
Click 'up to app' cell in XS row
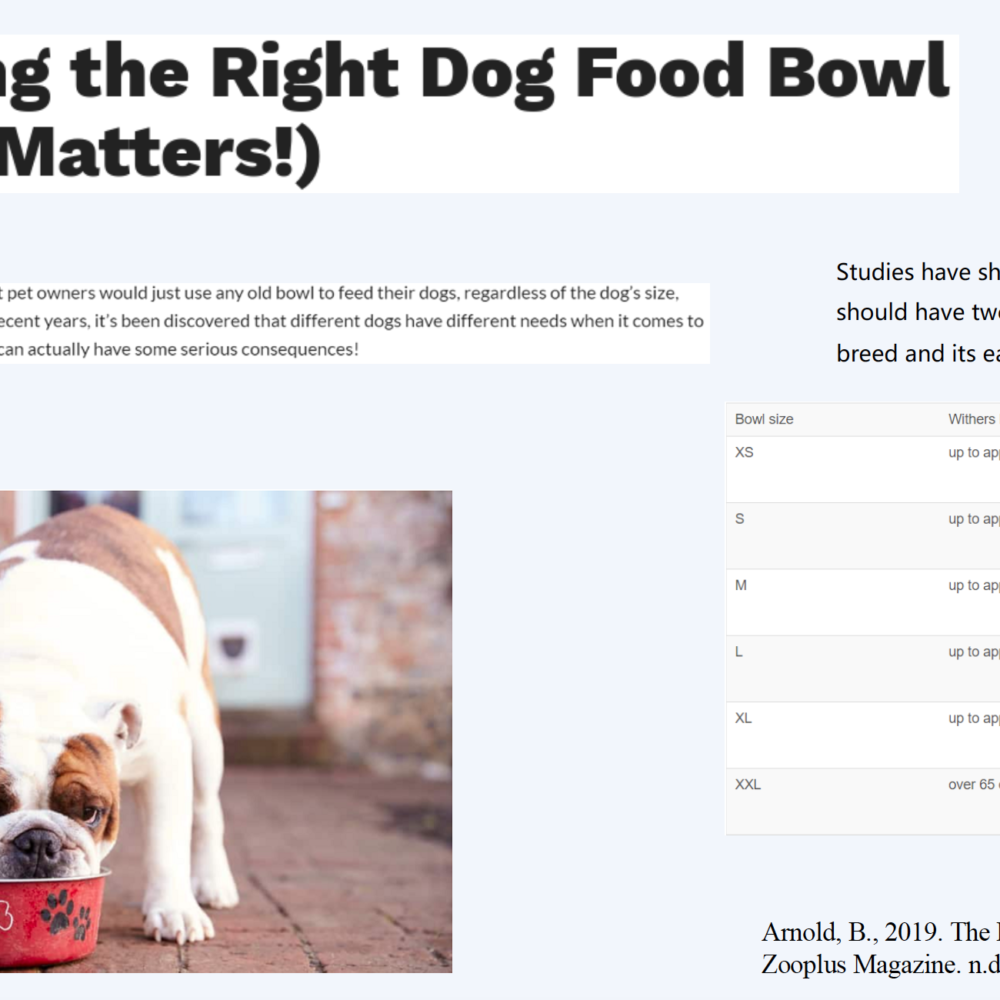tap(973, 452)
